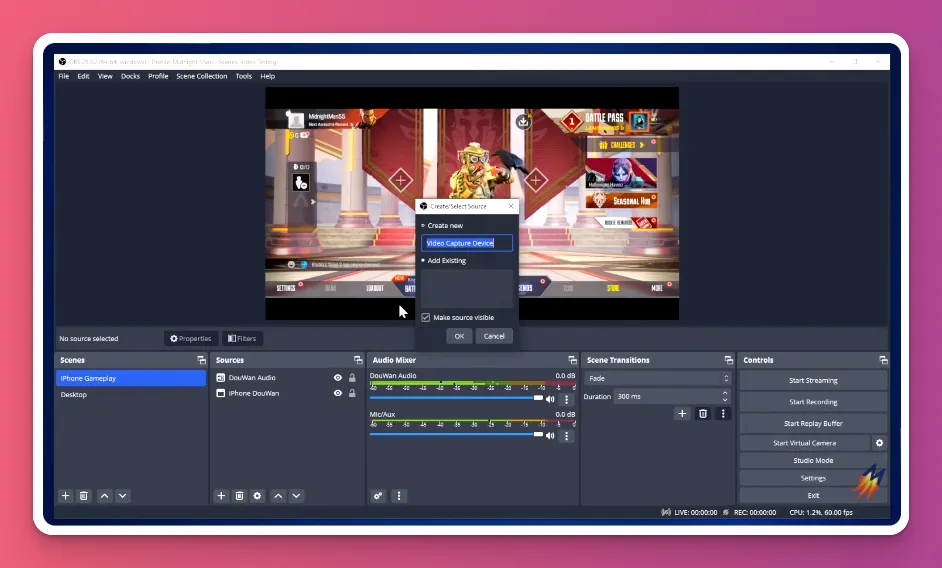This screenshot has height=568, width=942.
Task: Select the Desktop scene
Action: pyautogui.click(x=130, y=394)
